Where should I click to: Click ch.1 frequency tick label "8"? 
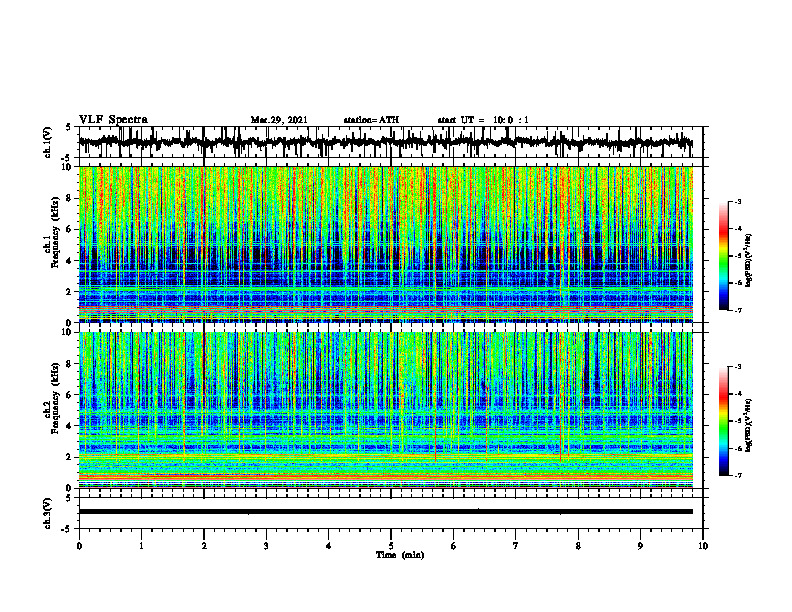(69, 198)
